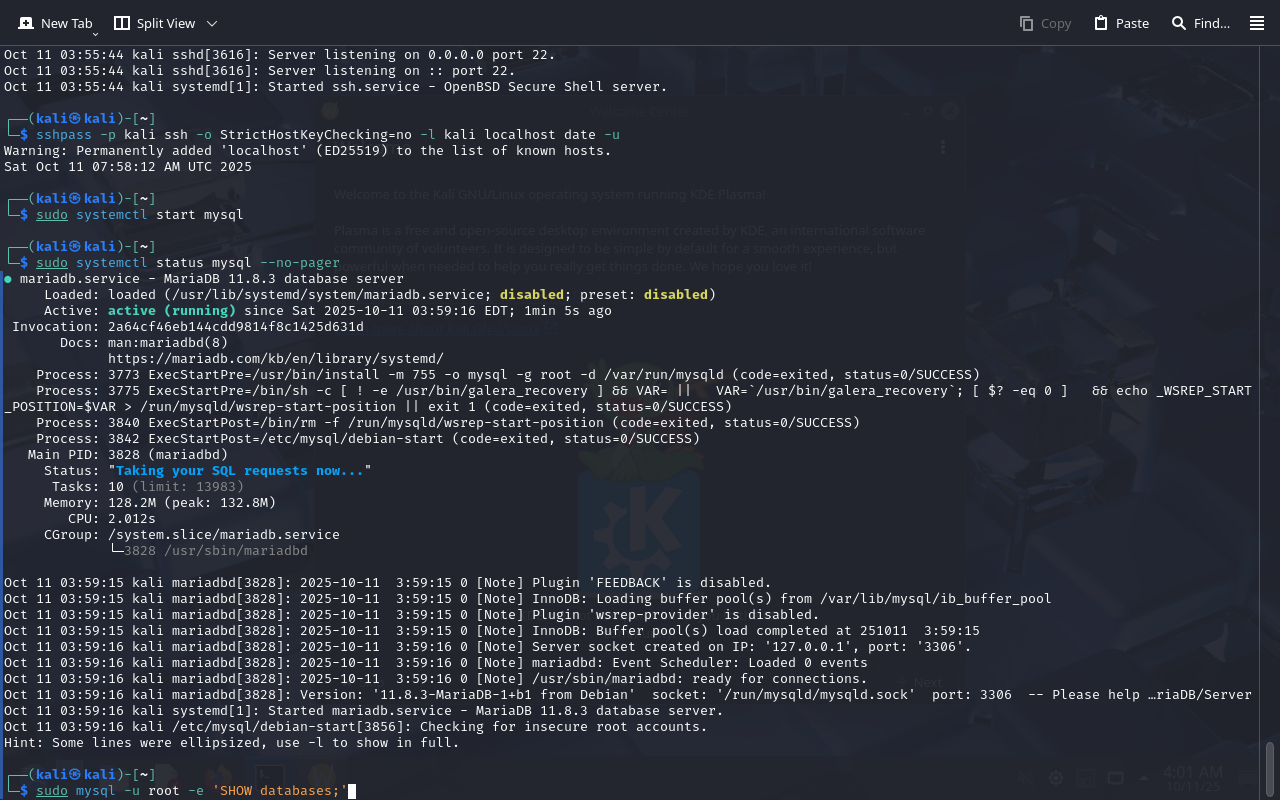
Task: Expand the Split View chevron
Action: (211, 23)
